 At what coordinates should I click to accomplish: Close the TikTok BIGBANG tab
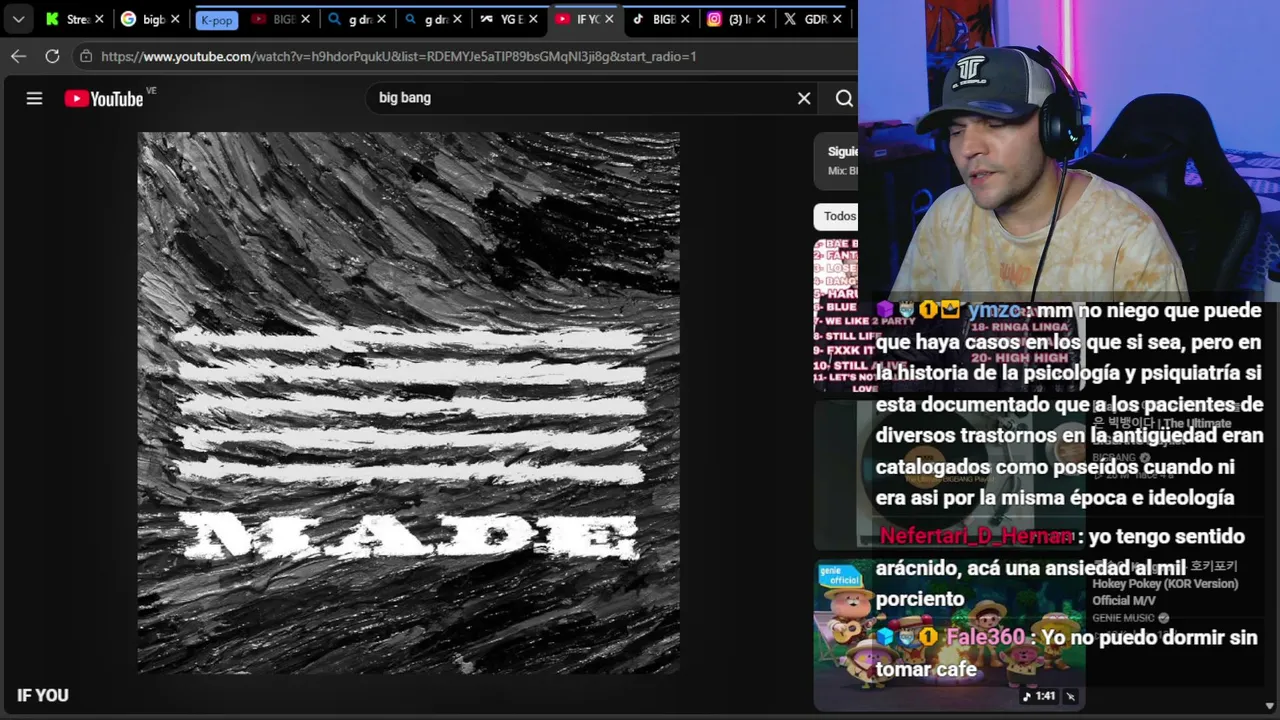(685, 19)
